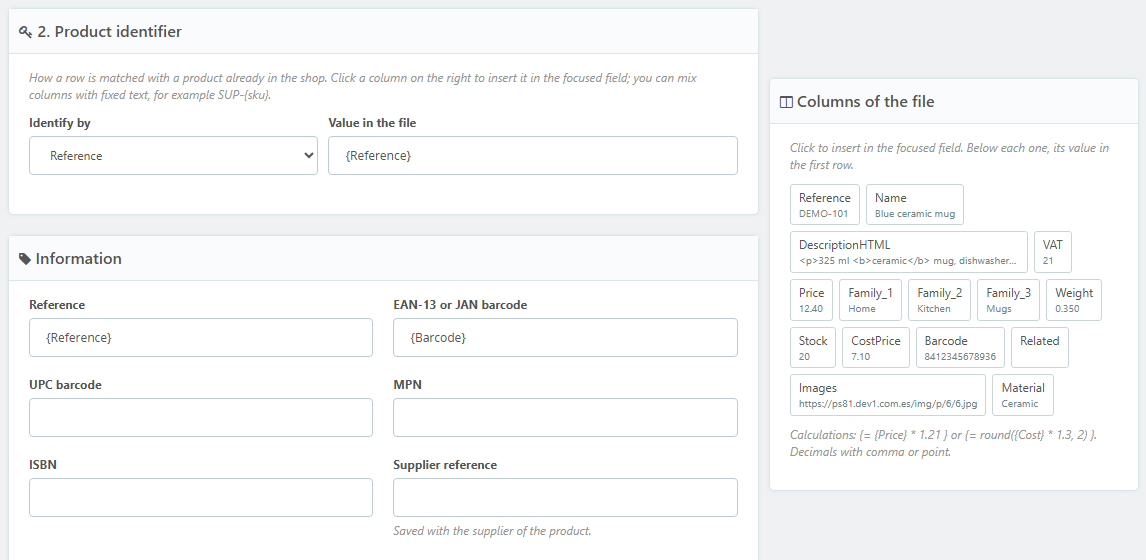Click the 'Identify by' label

60,123
